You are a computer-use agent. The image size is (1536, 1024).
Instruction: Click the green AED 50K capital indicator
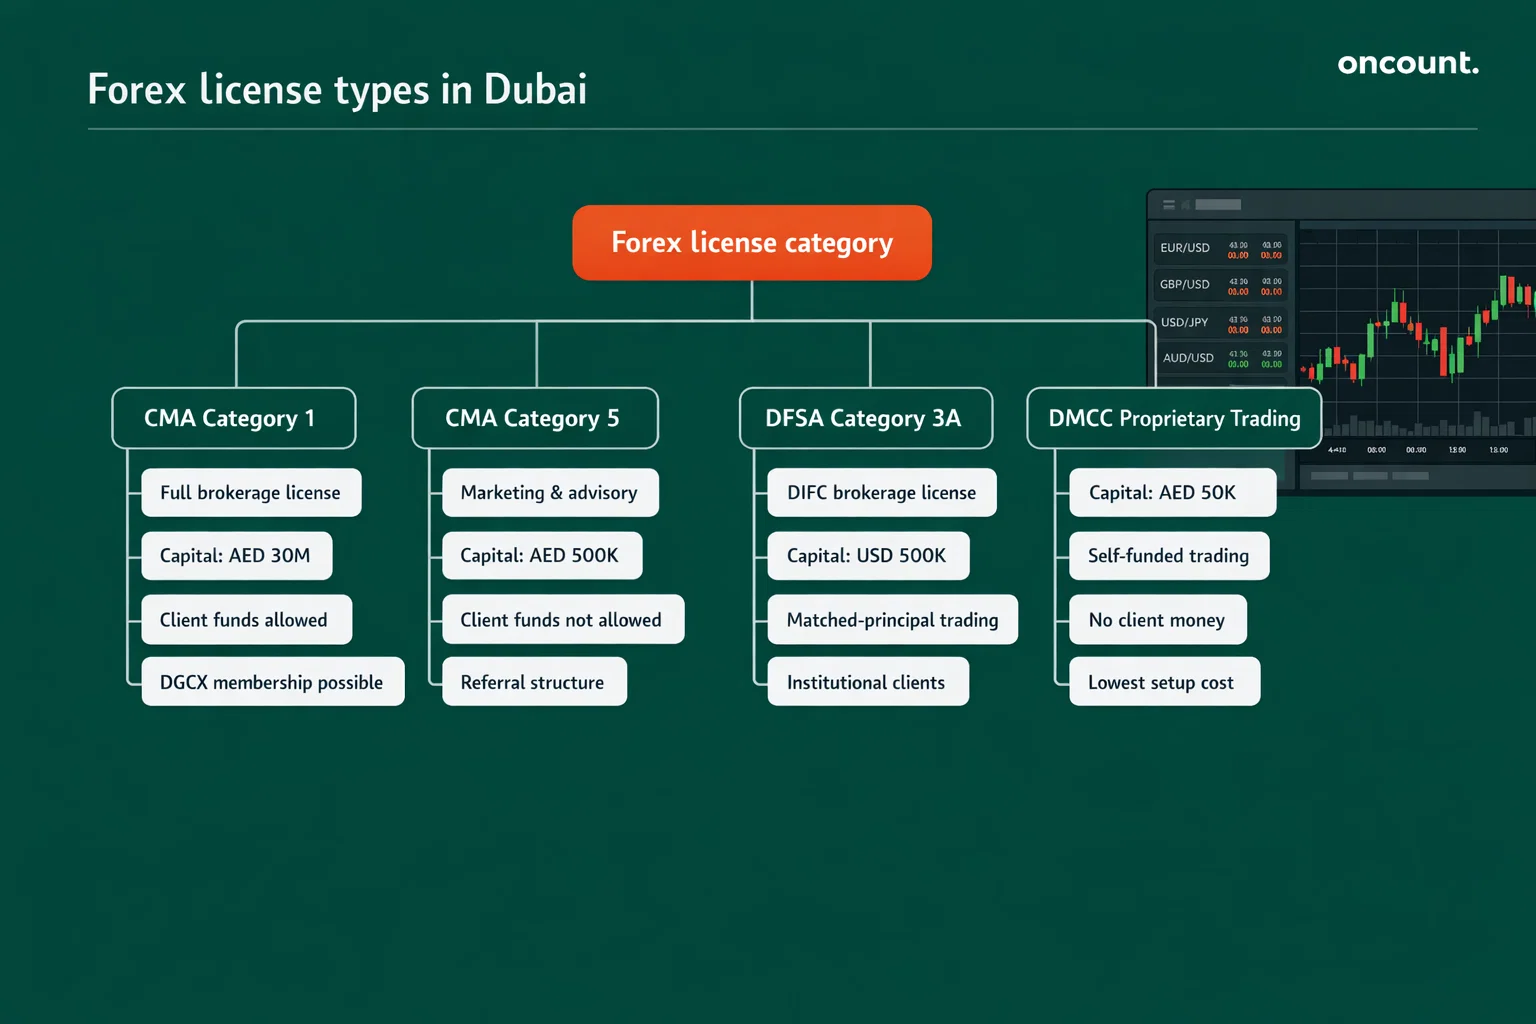coord(1172,492)
